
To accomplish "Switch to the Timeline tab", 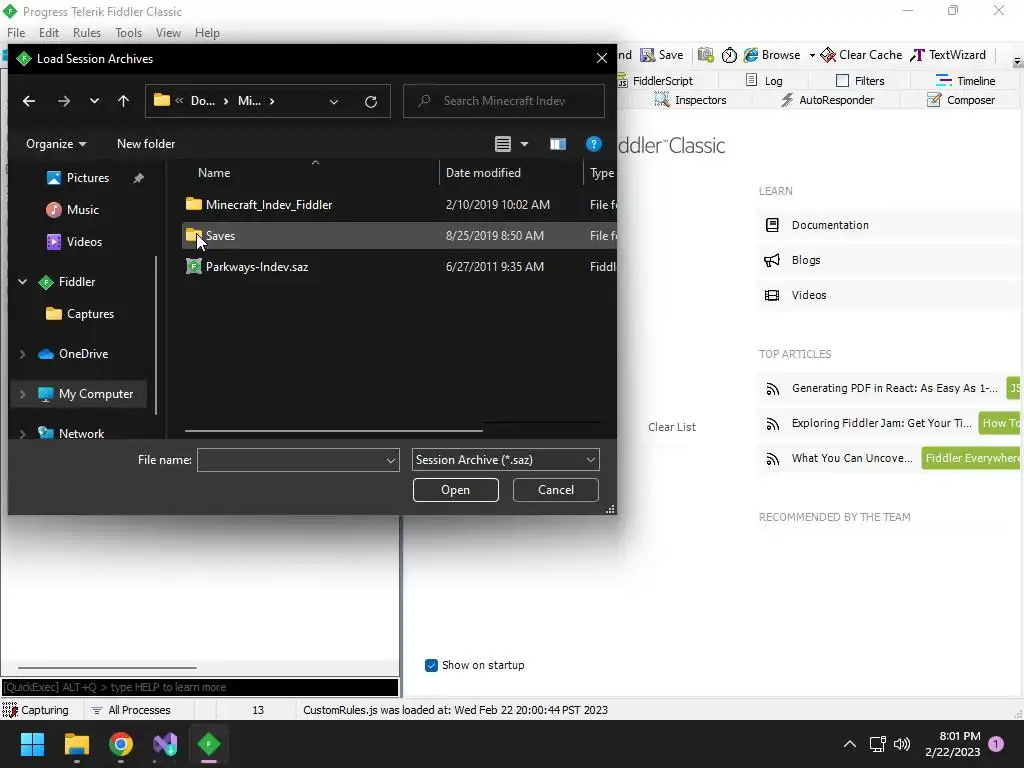I will (965, 81).
